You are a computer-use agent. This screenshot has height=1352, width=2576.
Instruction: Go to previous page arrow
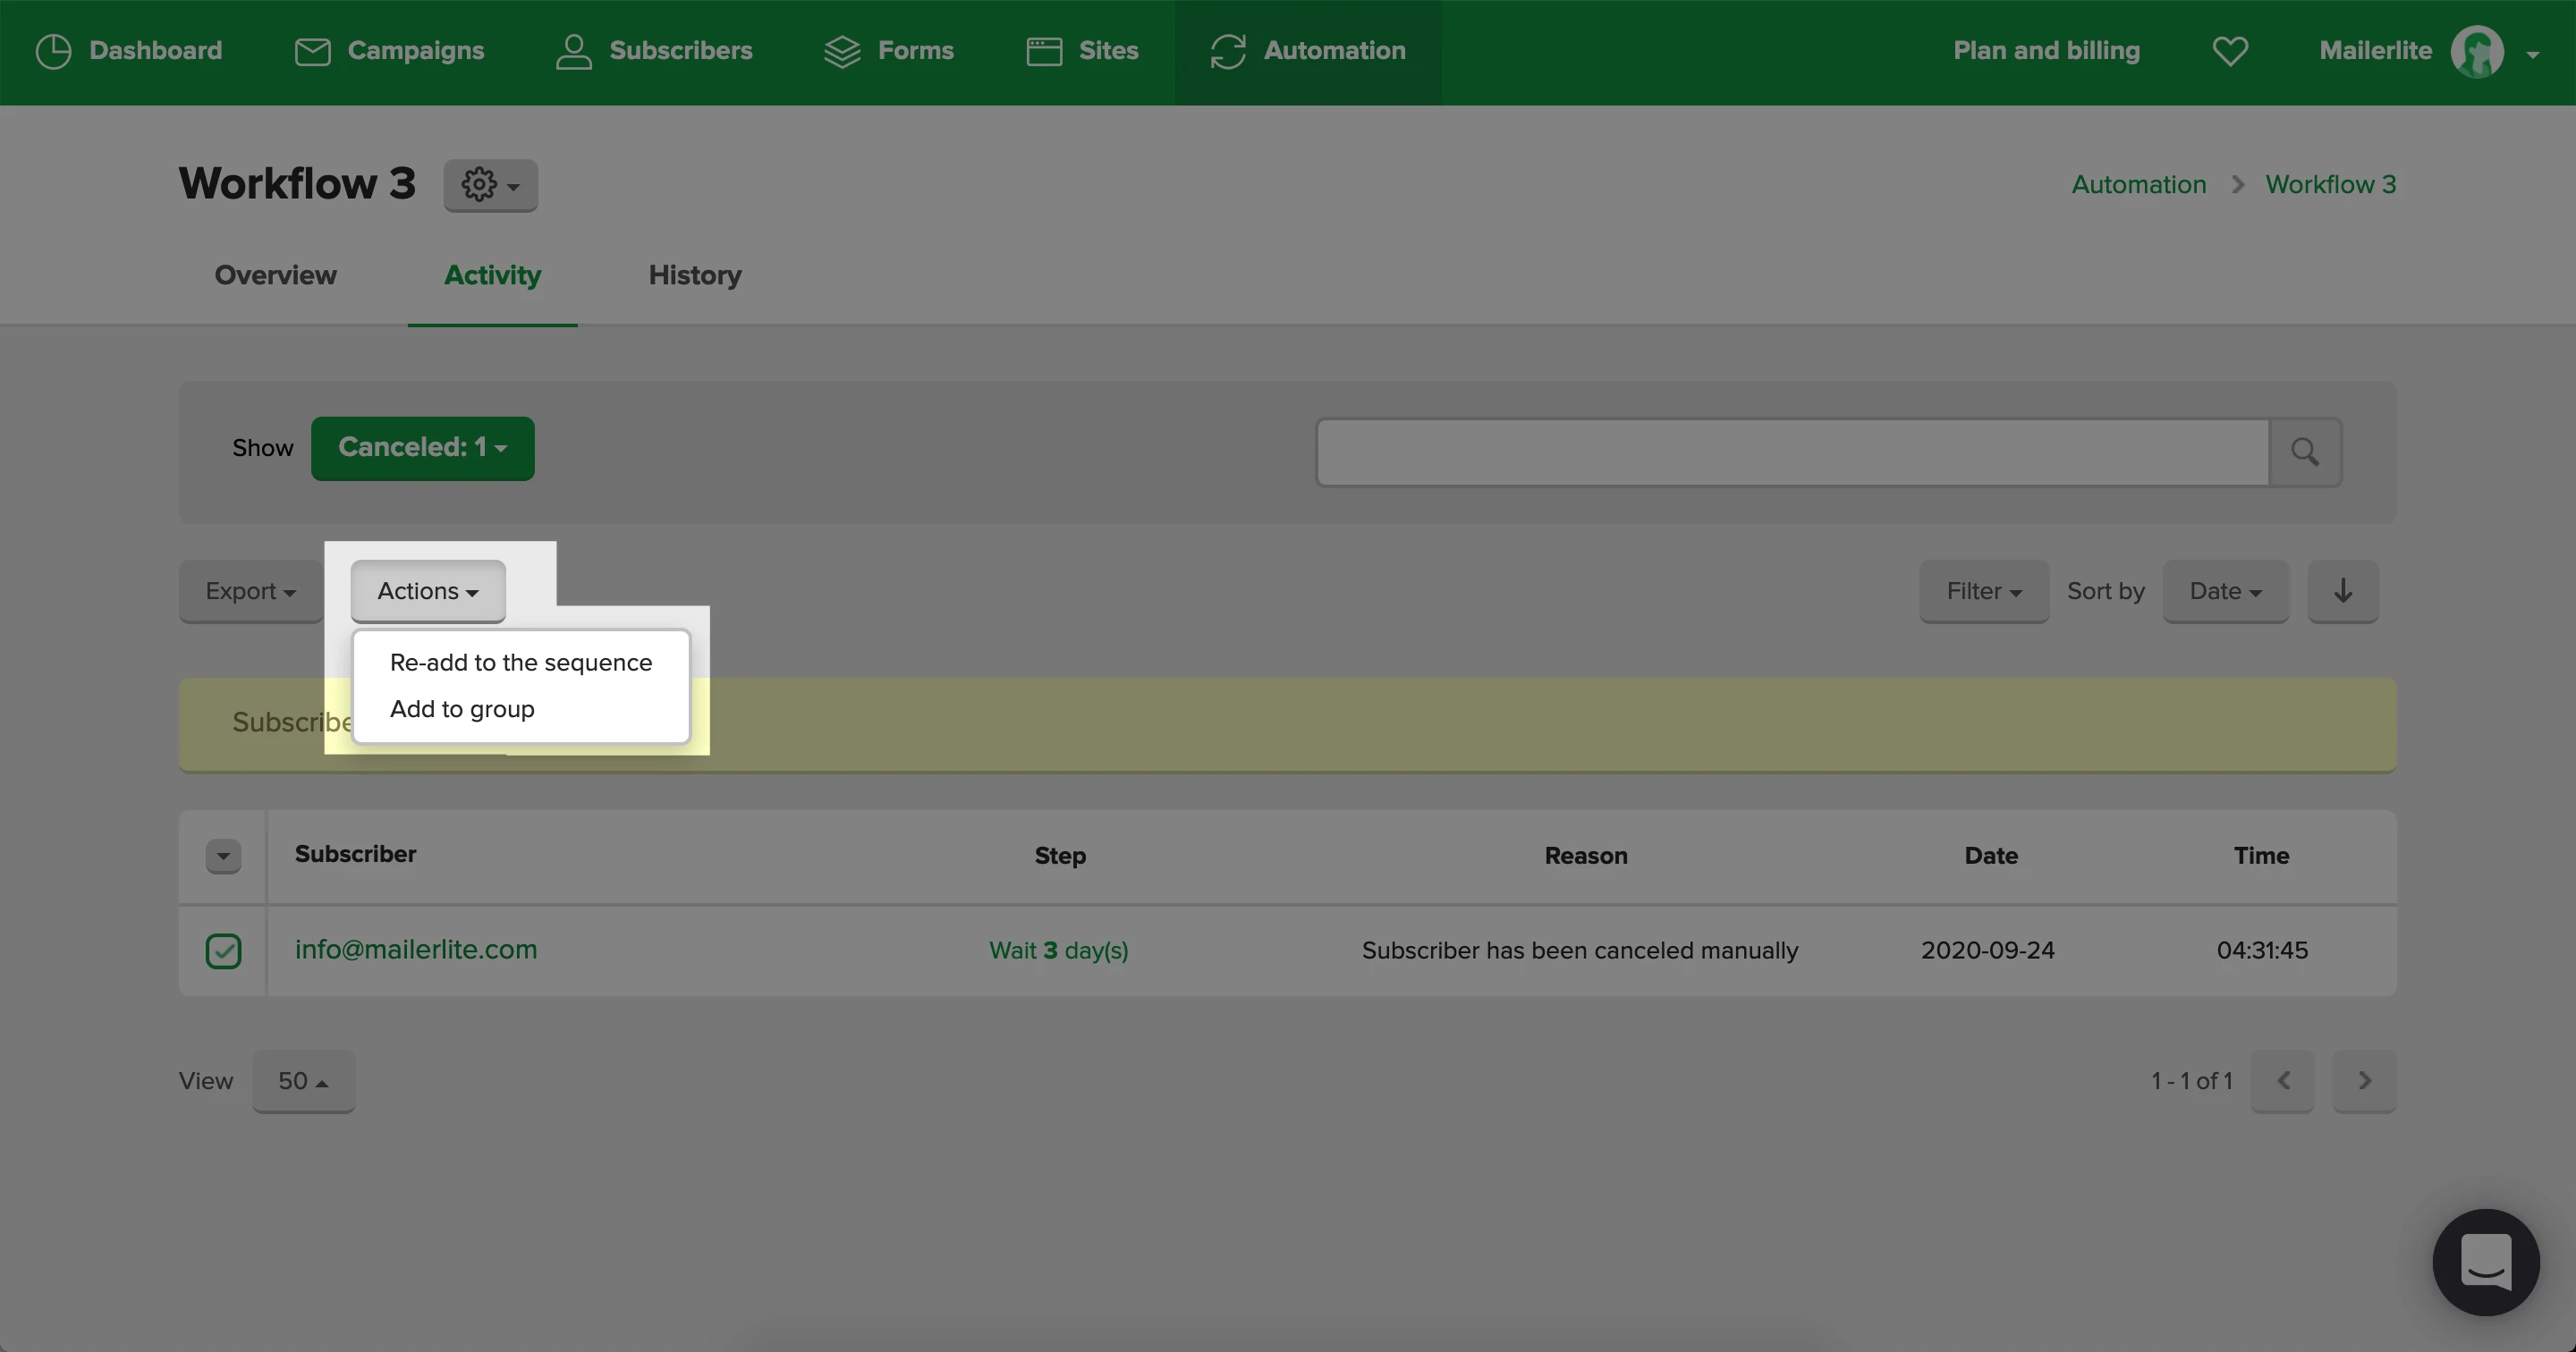click(2282, 1081)
